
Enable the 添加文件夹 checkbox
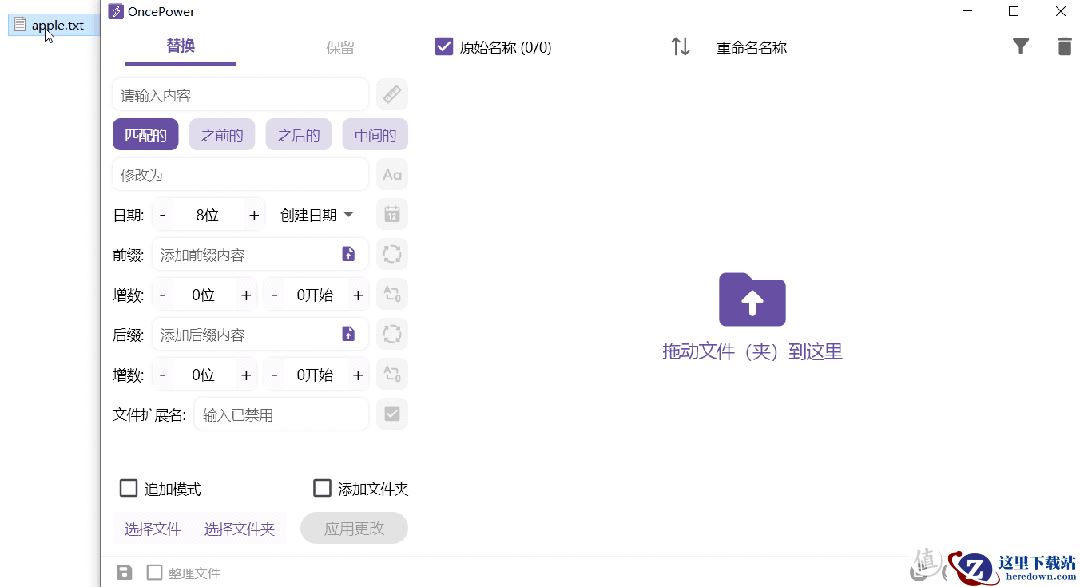coord(322,488)
